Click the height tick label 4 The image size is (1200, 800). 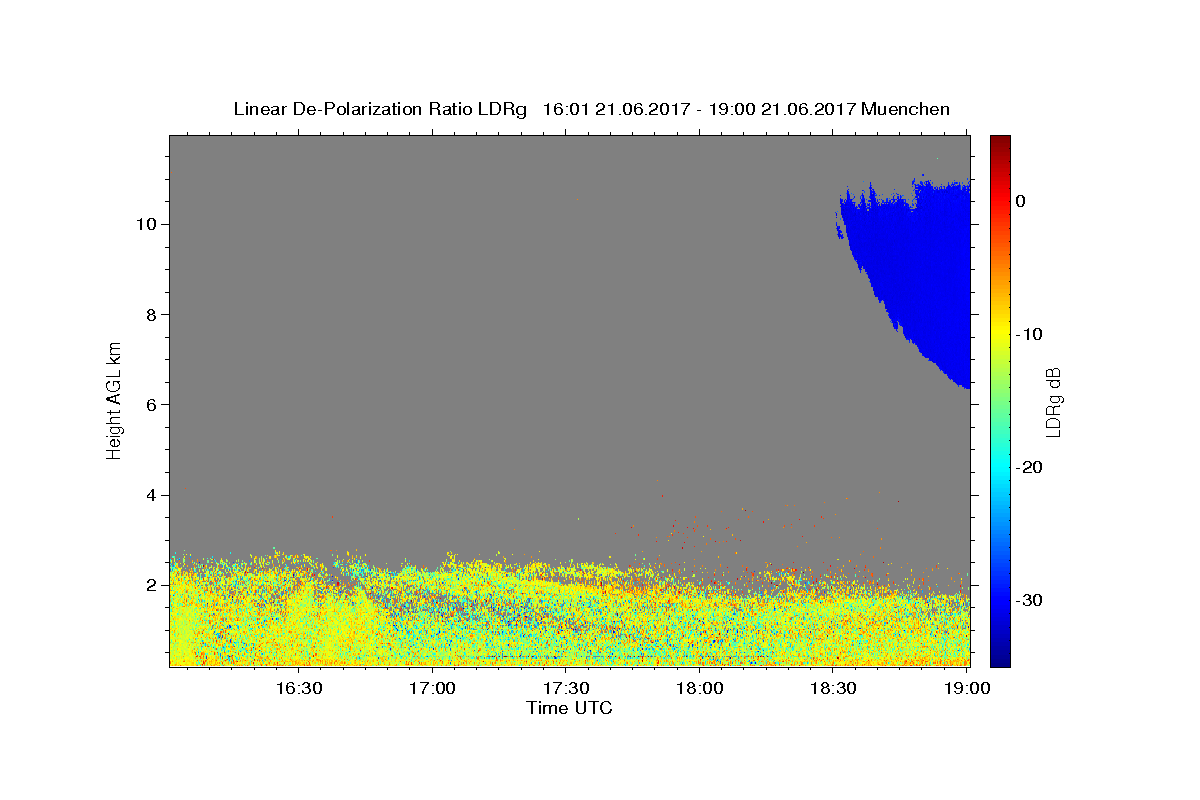point(153,495)
